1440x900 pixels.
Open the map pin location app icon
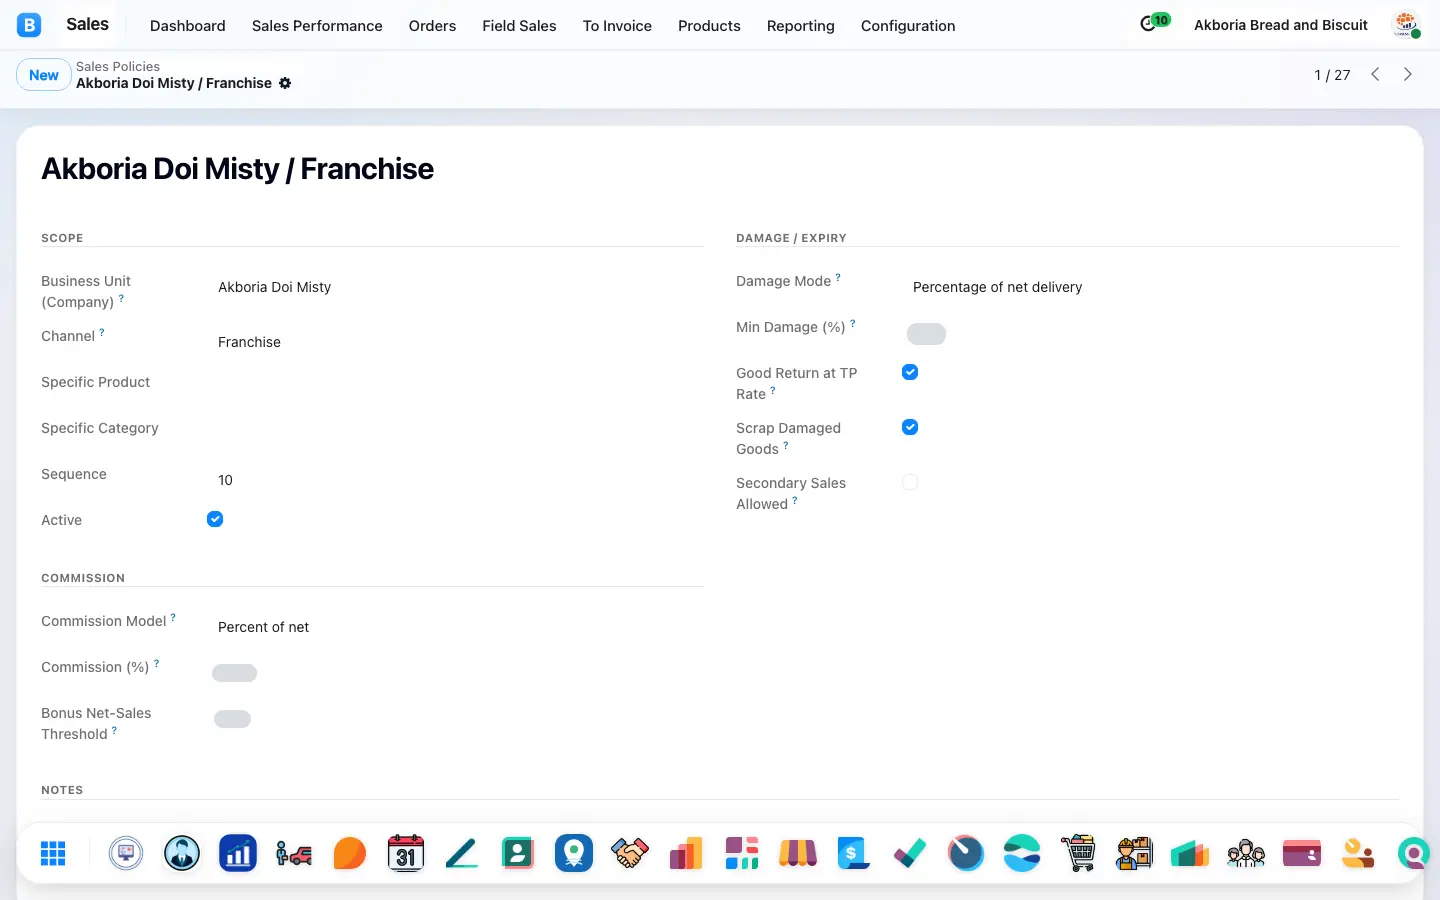(574, 853)
